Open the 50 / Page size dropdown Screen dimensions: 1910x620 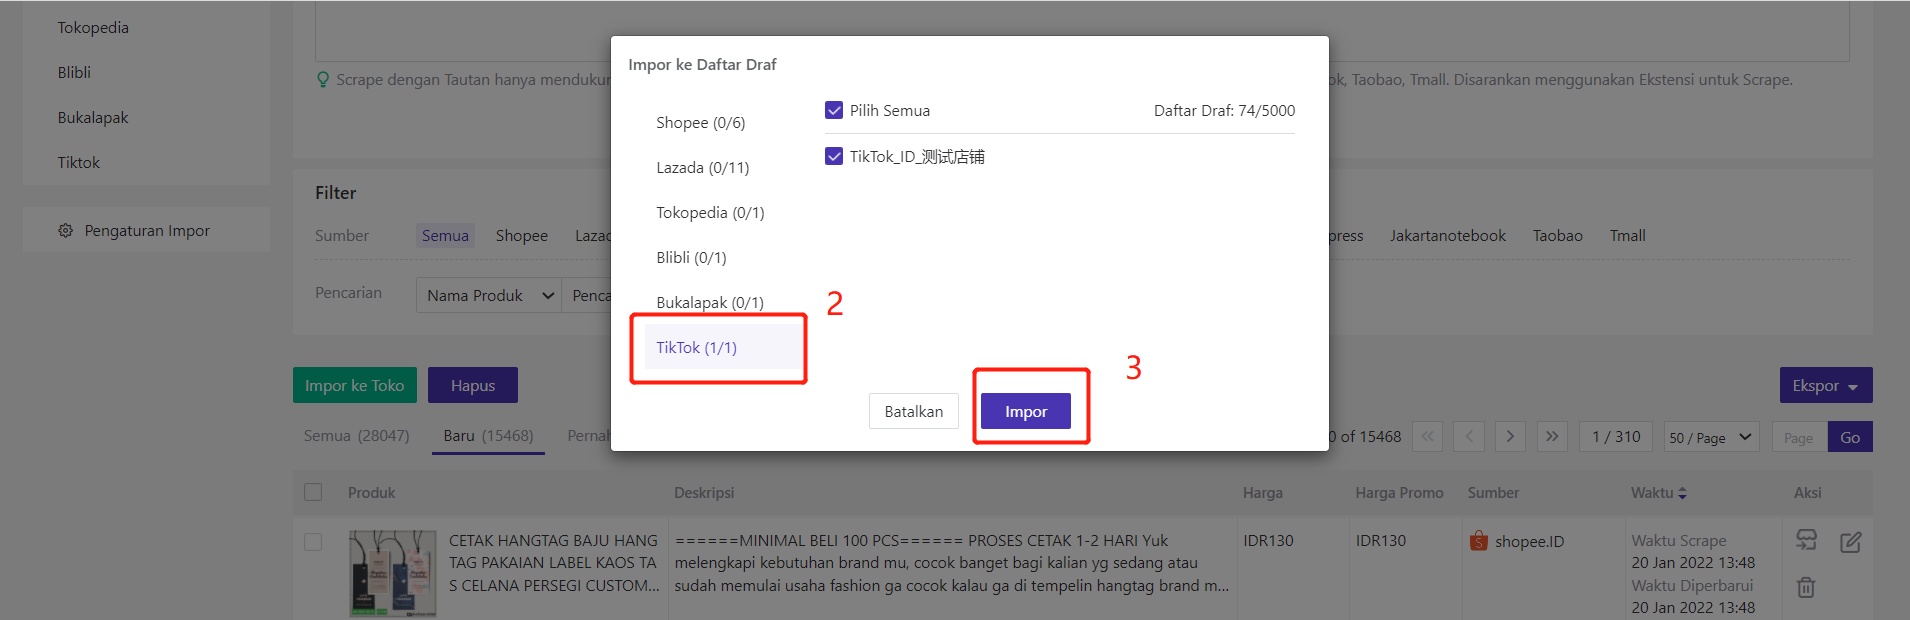coord(1710,437)
